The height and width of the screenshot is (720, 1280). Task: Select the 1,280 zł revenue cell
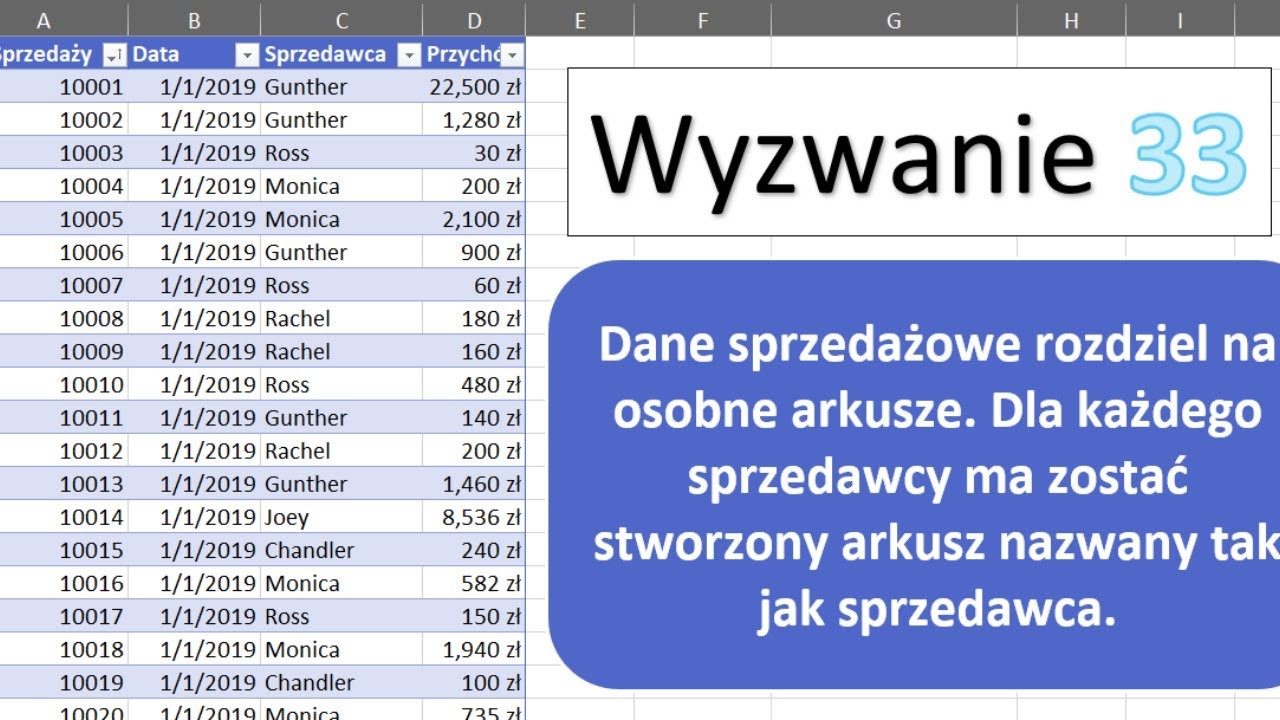[x=474, y=120]
